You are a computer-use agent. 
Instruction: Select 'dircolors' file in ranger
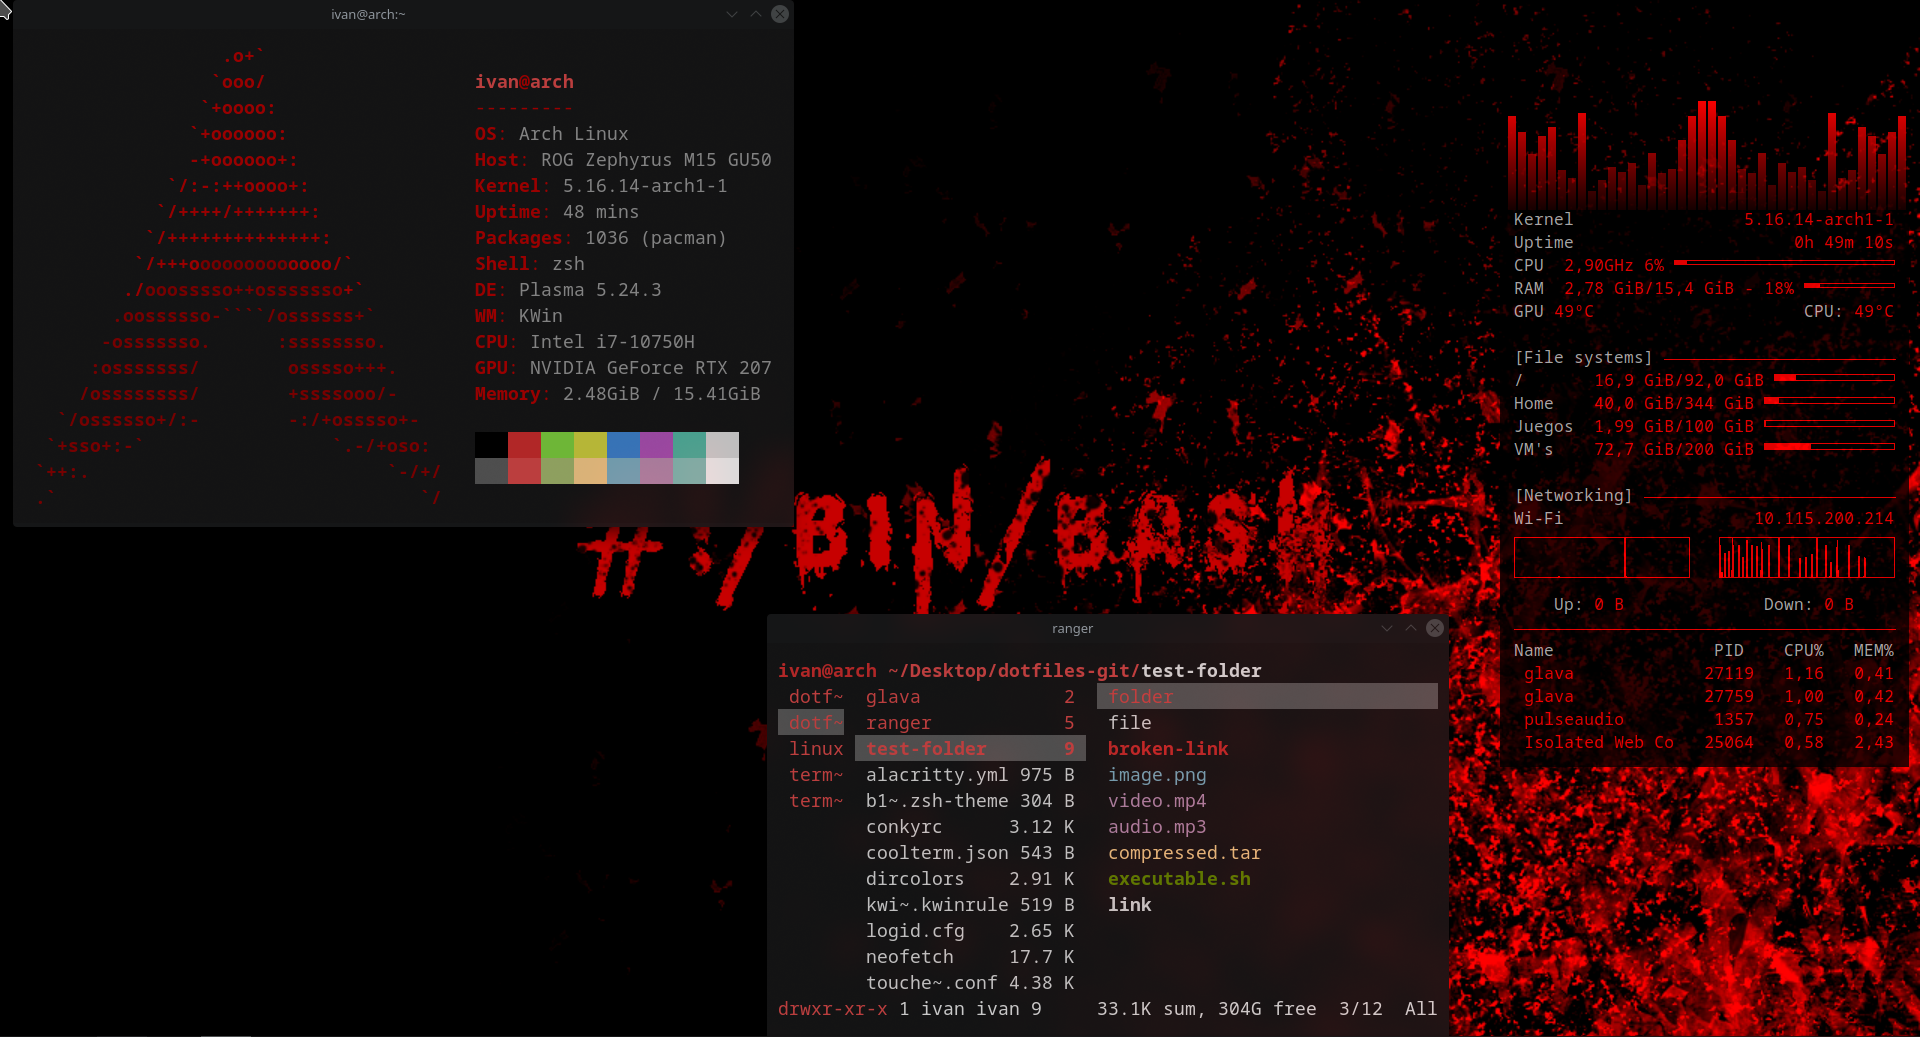[x=970, y=879]
